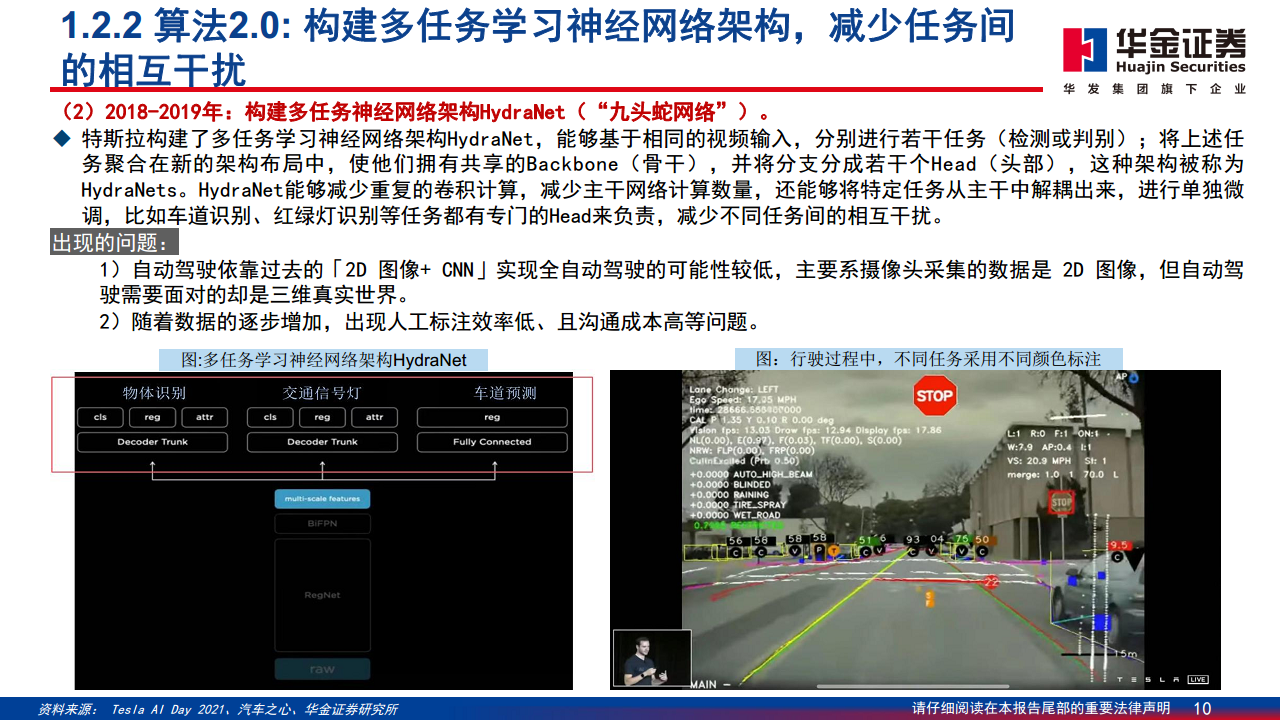
Task: Click the LIVE badge near the Tesla wordmark
Action: 1197,679
